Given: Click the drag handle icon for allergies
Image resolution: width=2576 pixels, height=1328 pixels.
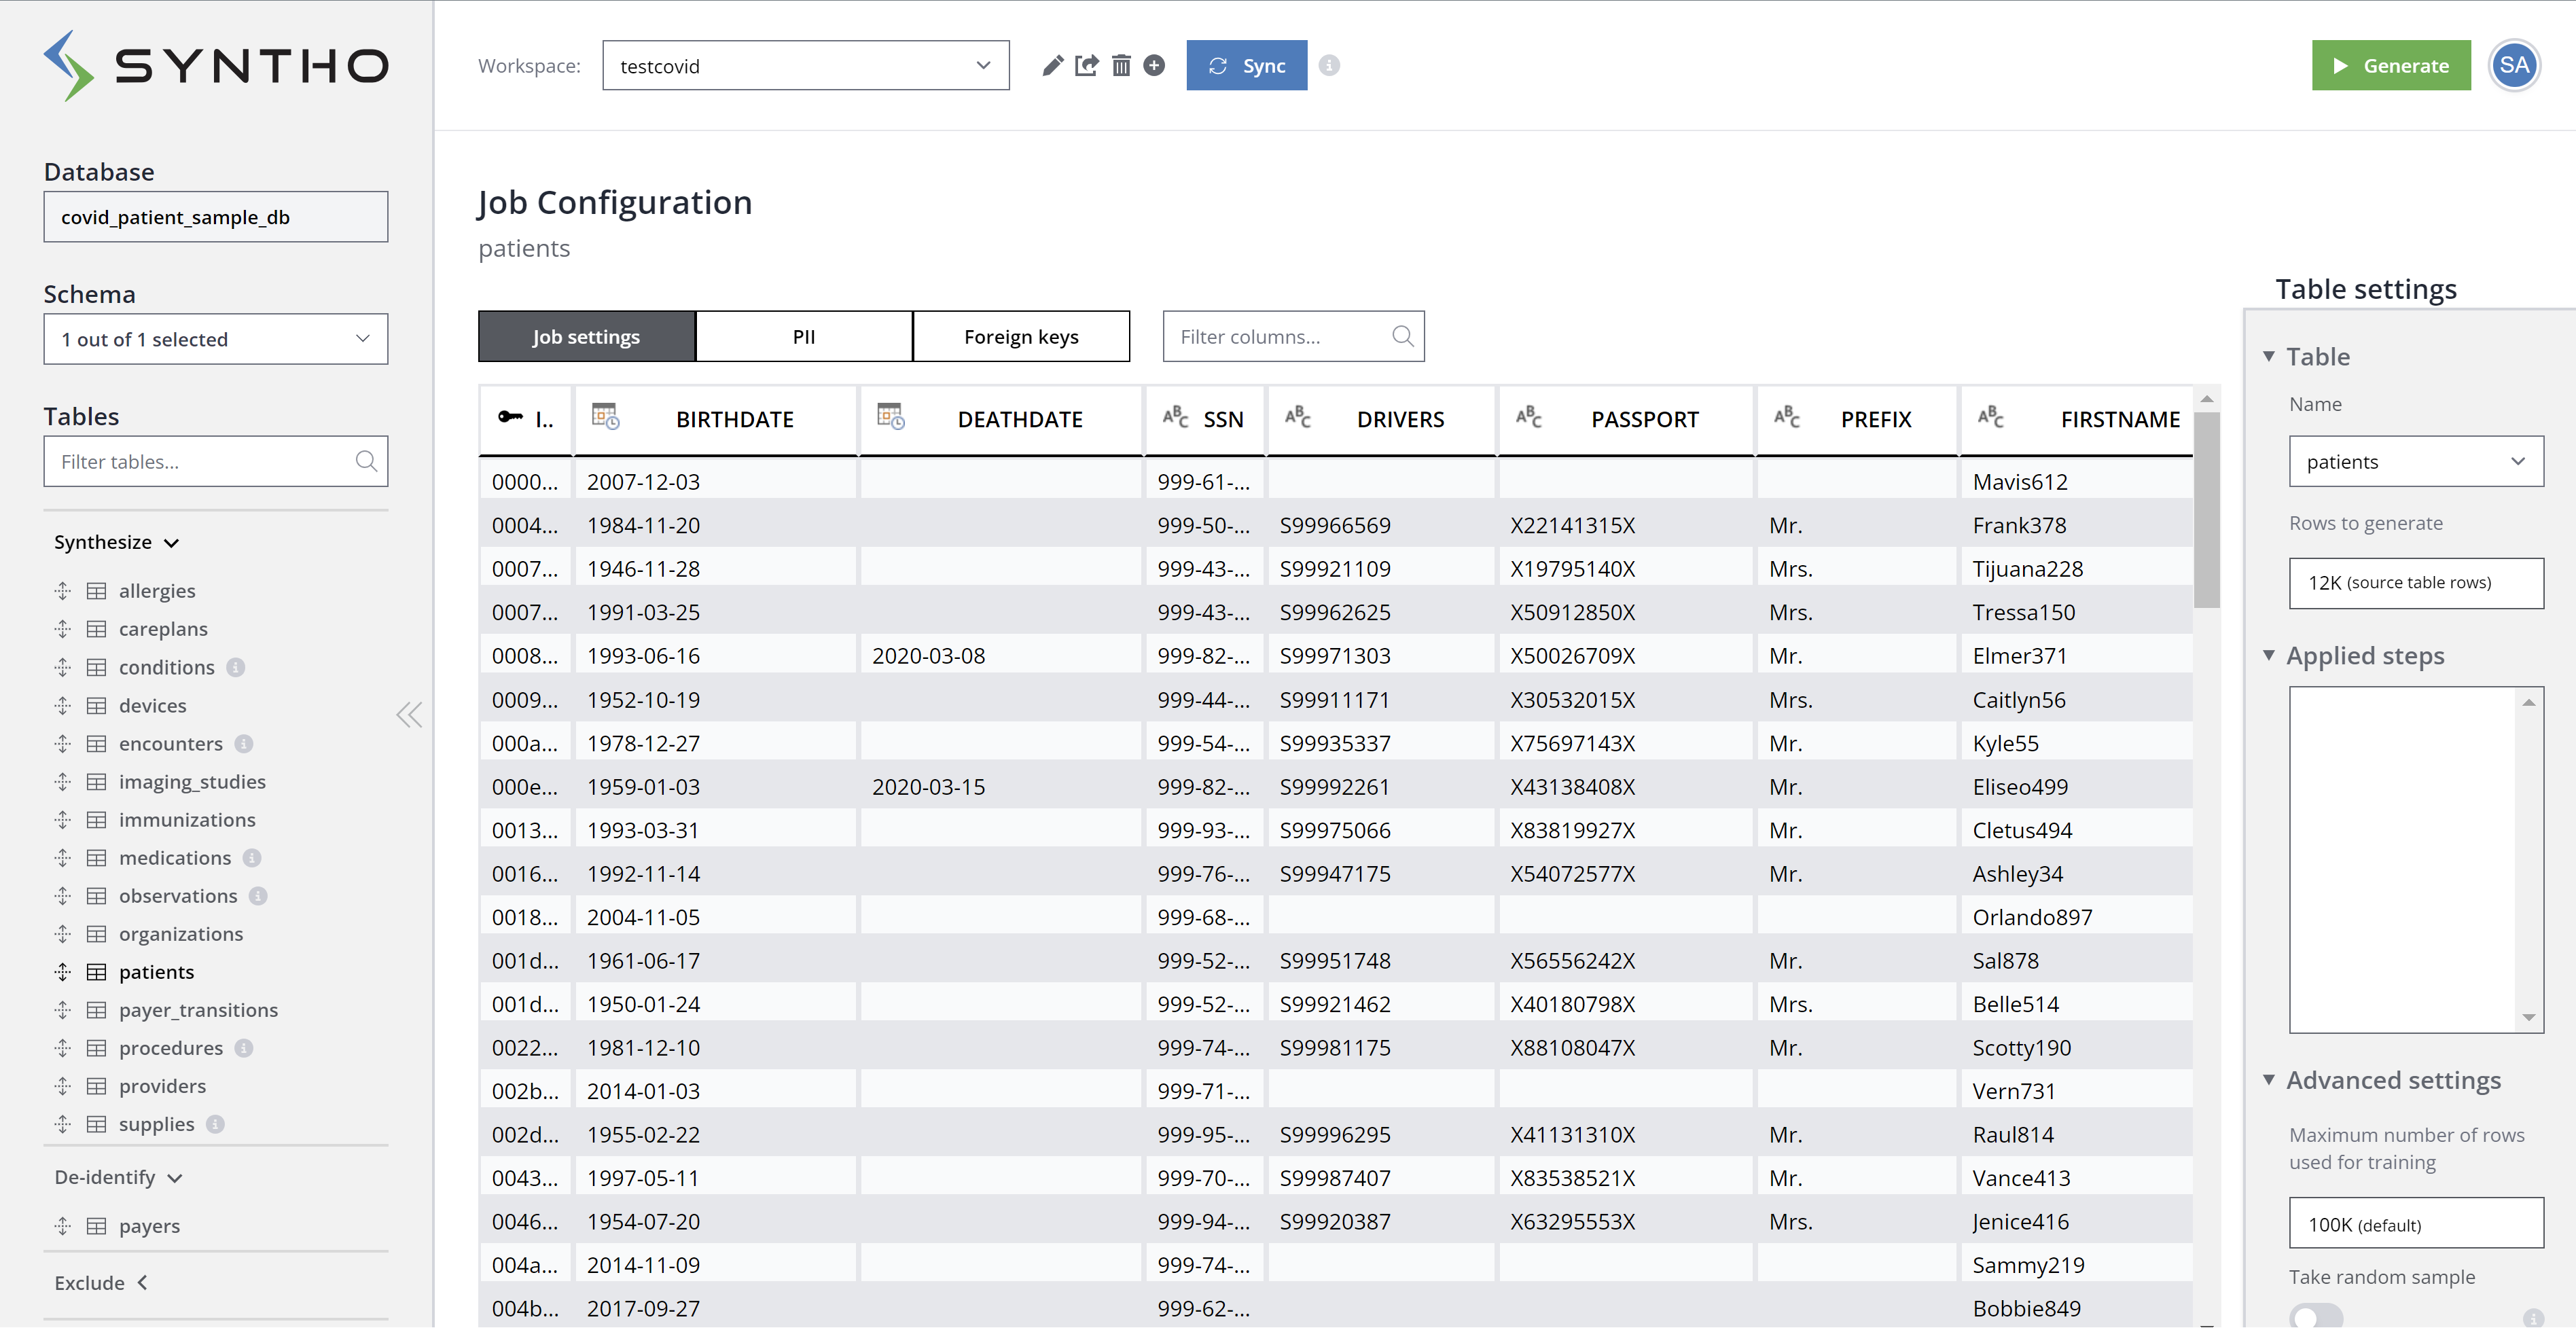Looking at the screenshot, I should coord(63,591).
